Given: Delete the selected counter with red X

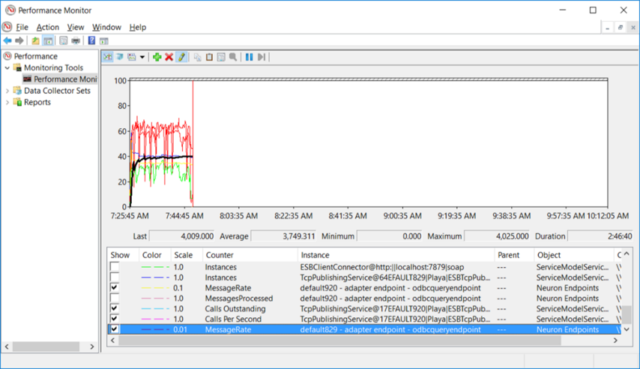Looking at the screenshot, I should 169,57.
